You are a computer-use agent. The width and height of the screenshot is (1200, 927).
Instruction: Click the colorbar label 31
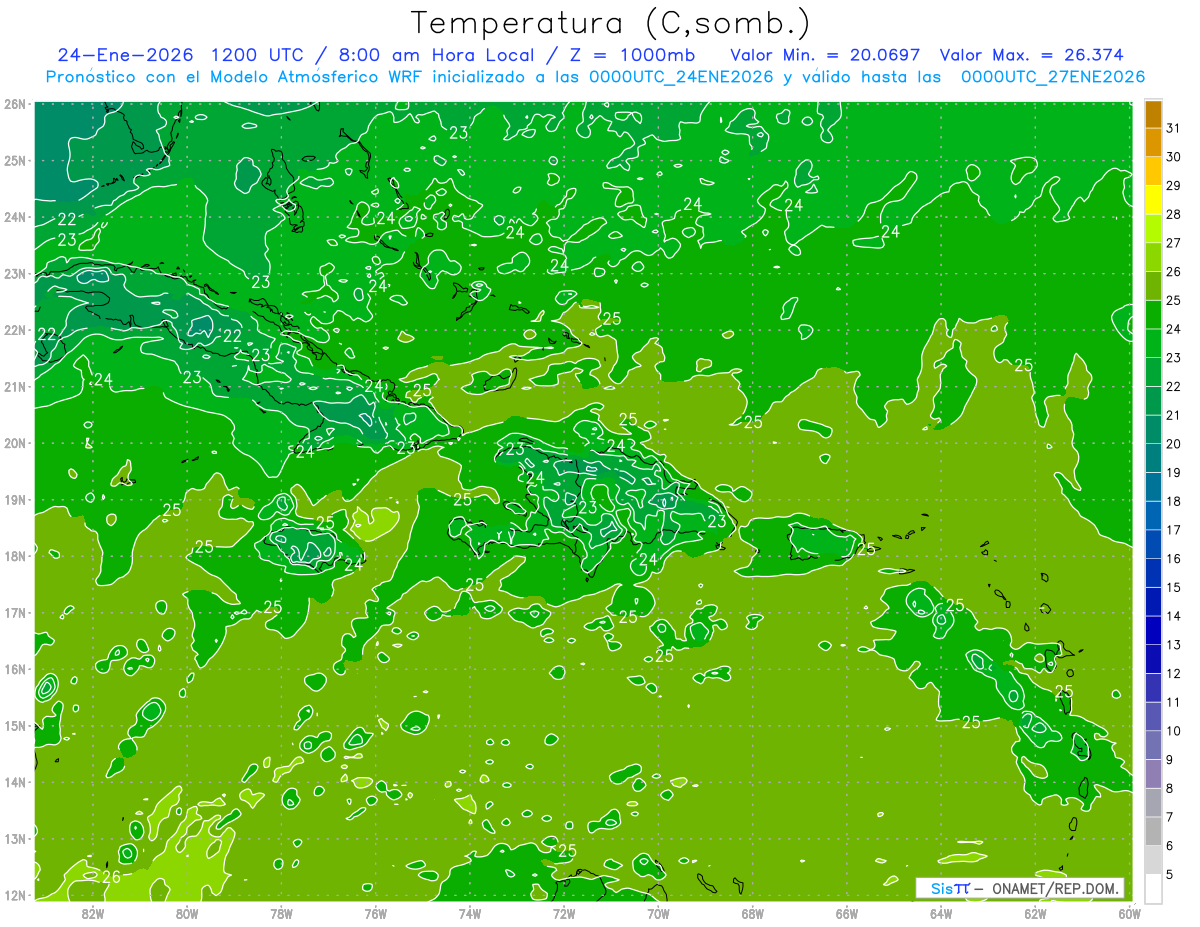click(x=1174, y=129)
